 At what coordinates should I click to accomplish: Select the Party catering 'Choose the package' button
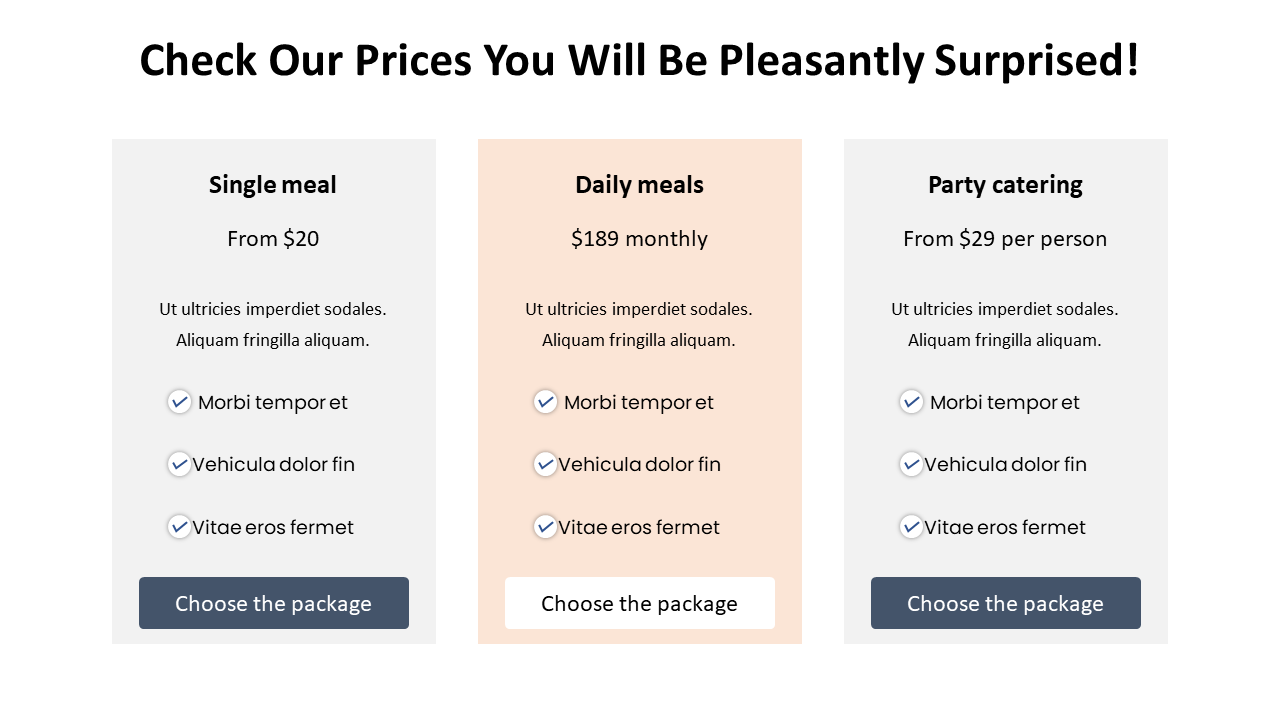point(1005,603)
